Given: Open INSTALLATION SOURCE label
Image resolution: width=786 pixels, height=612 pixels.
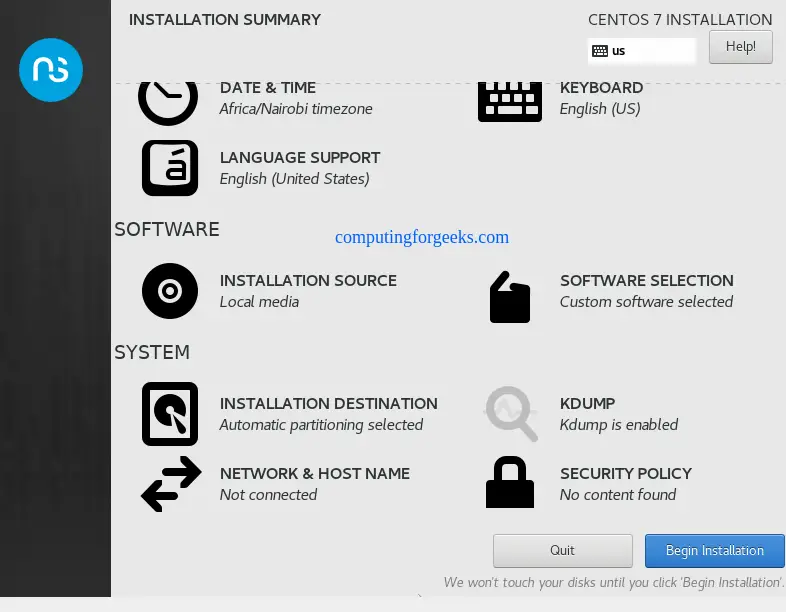Looking at the screenshot, I should tap(308, 281).
